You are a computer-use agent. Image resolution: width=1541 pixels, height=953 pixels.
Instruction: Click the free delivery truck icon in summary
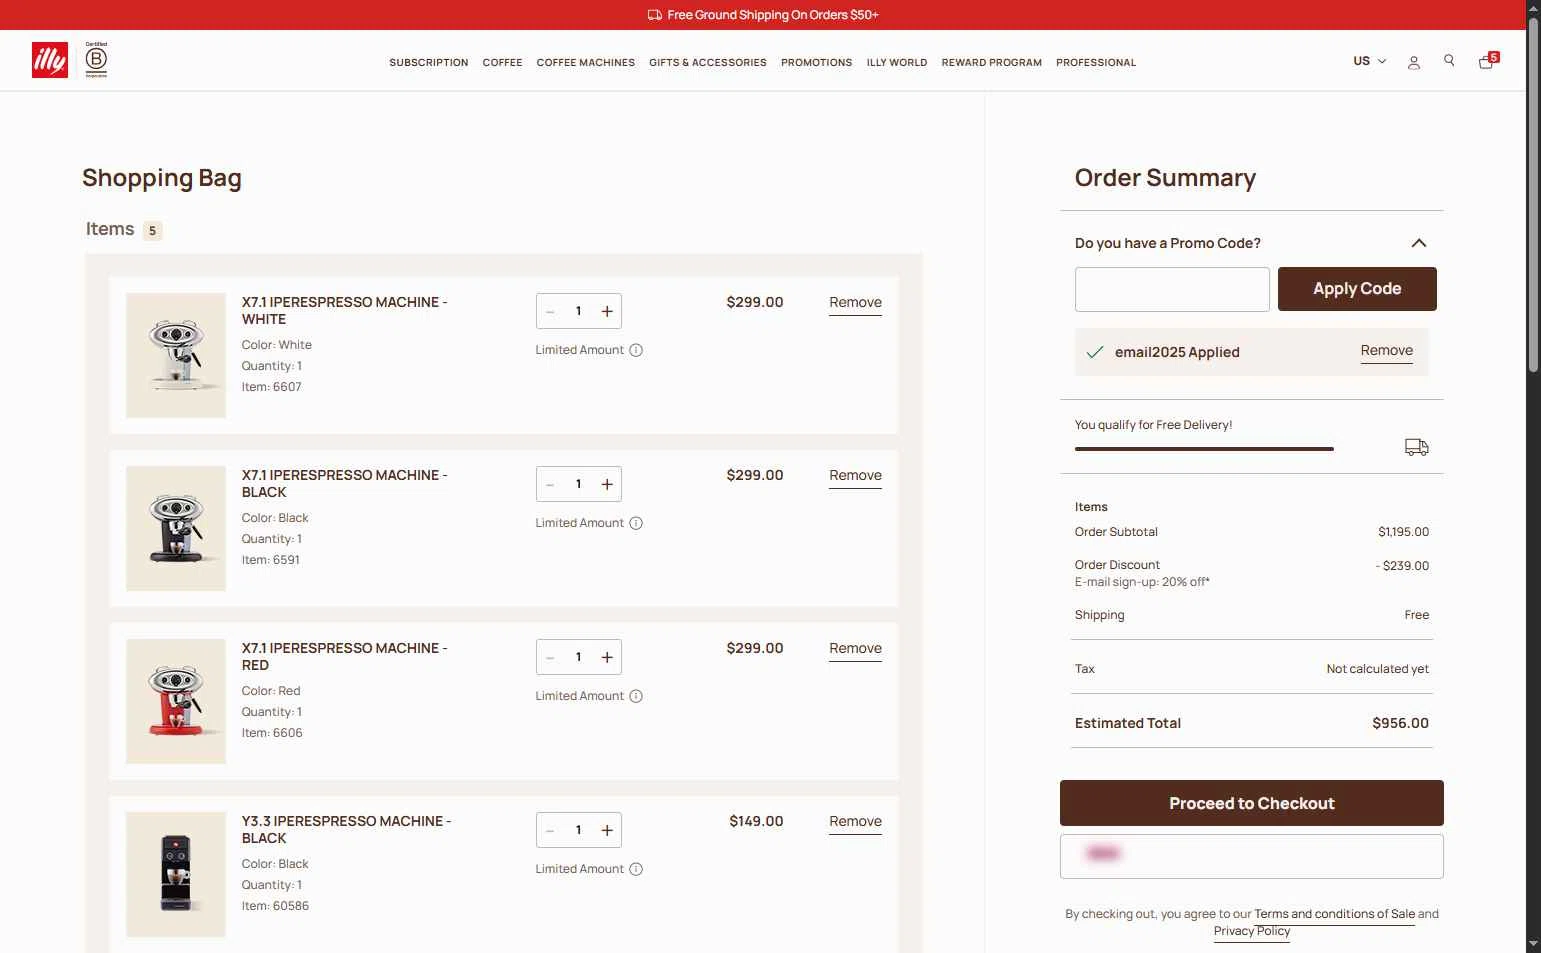[x=1417, y=447]
